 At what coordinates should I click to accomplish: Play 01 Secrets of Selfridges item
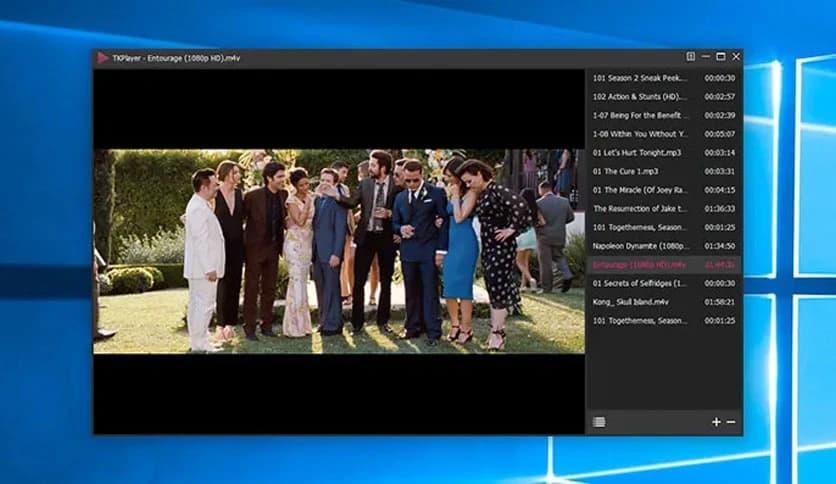[640, 283]
